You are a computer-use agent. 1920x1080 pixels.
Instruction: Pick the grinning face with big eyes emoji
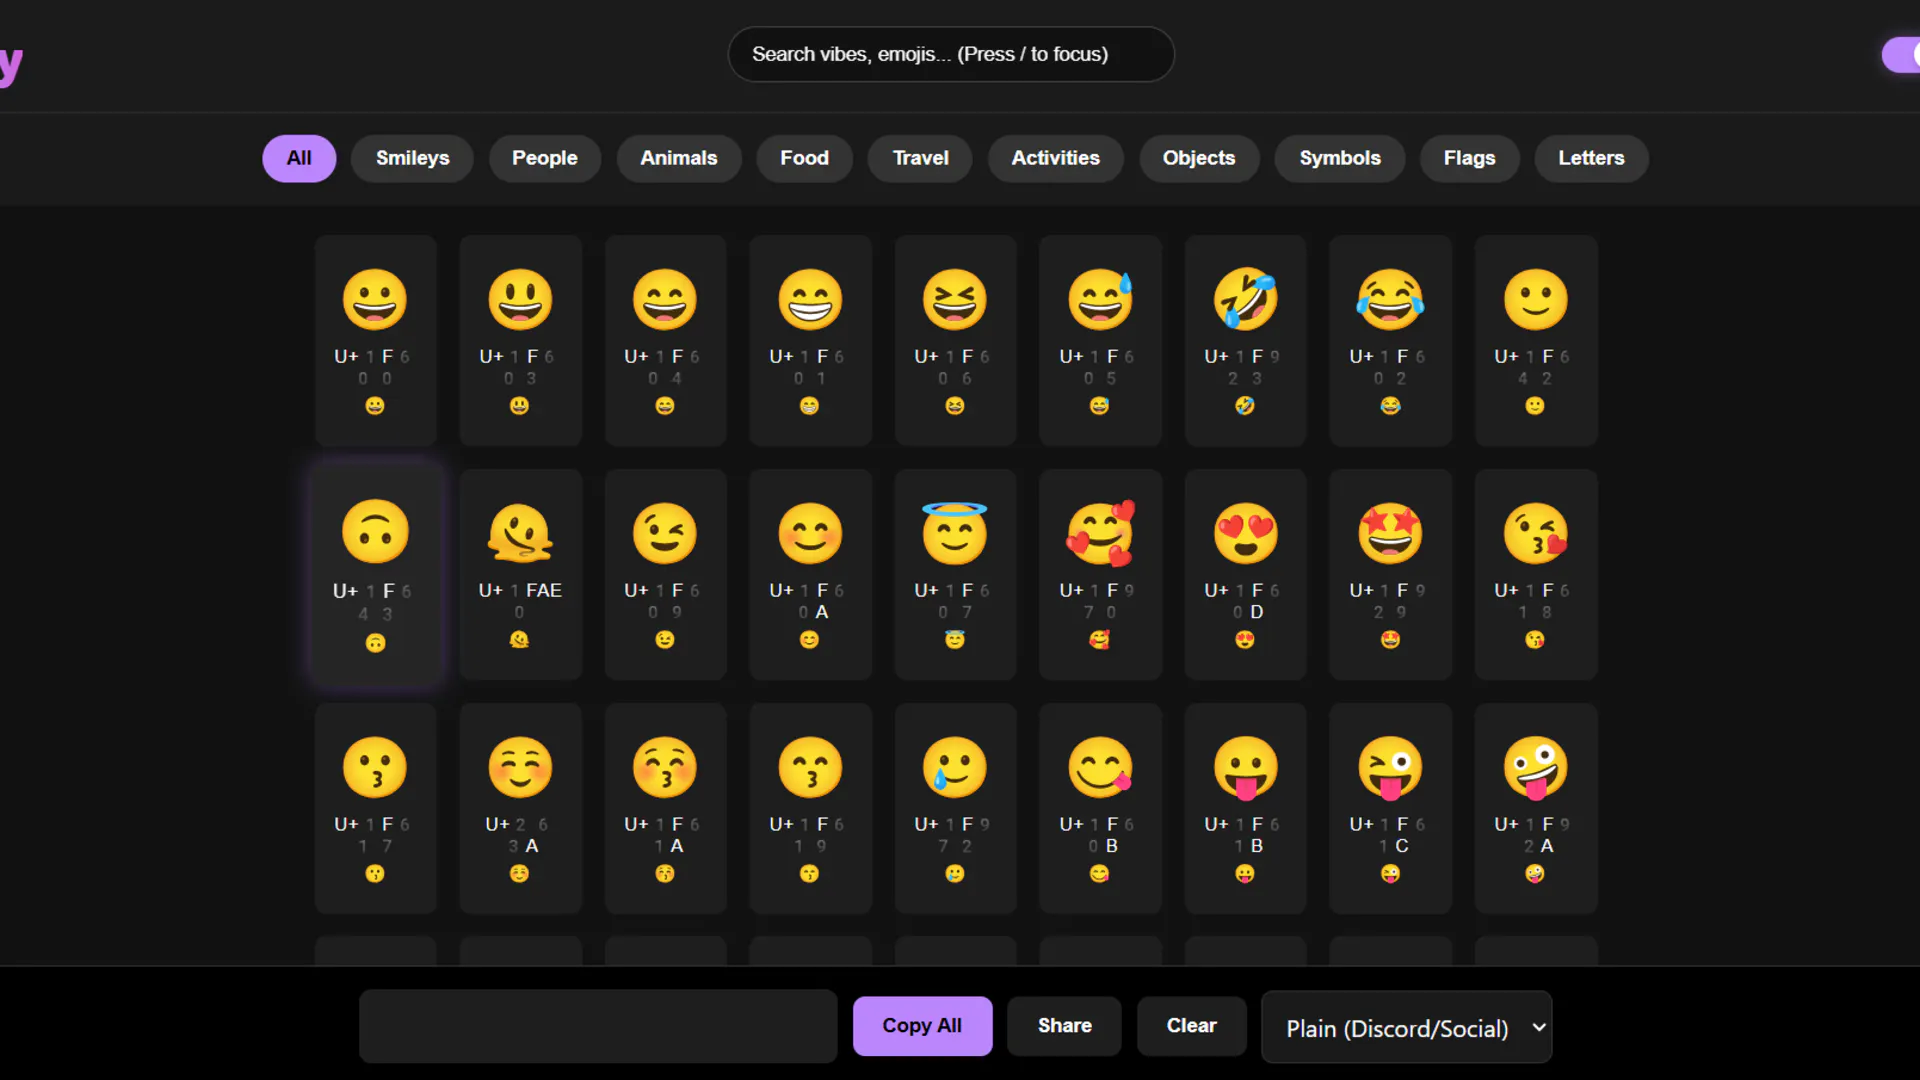coord(520,340)
